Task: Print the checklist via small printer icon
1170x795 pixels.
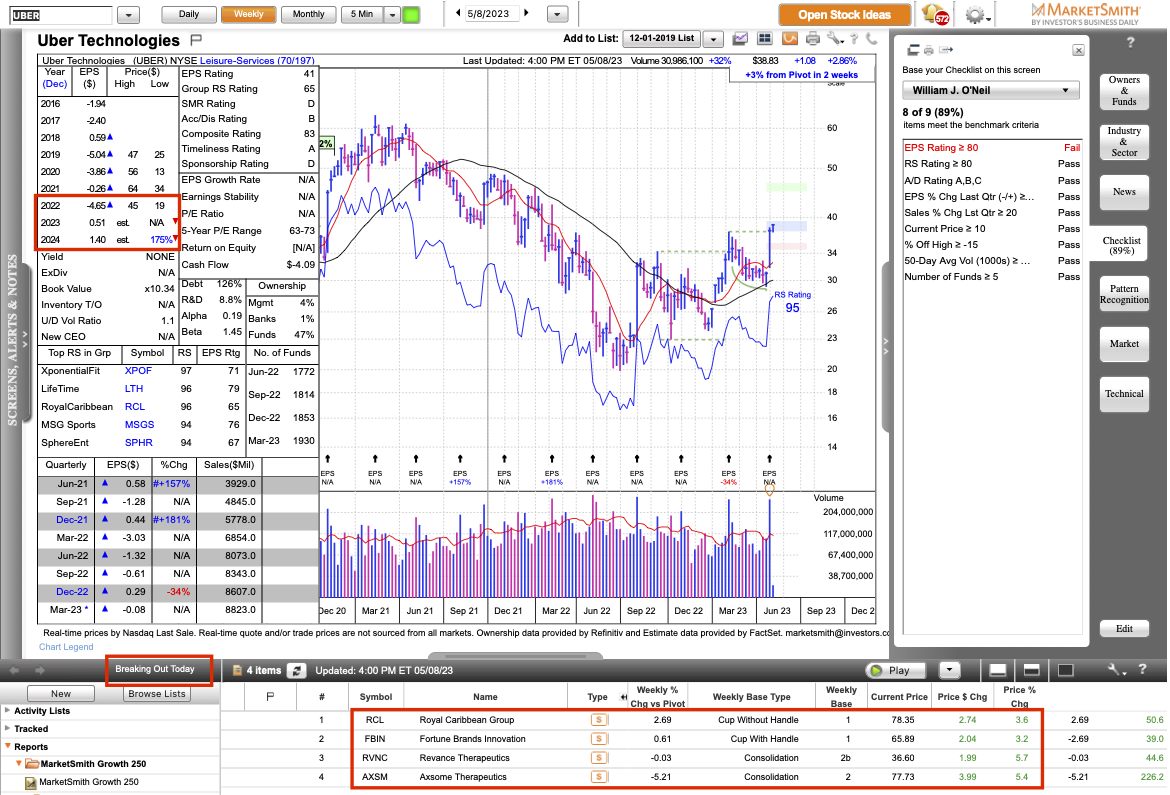Action: coord(928,50)
